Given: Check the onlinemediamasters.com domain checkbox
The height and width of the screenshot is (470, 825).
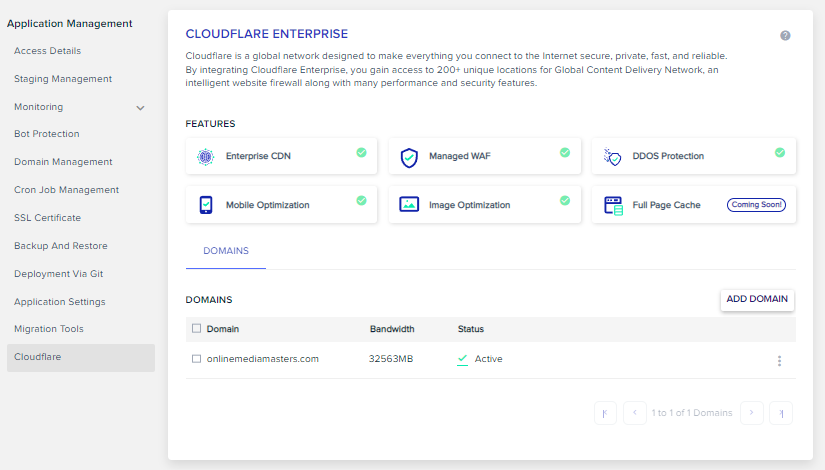Looking at the screenshot, I should [196, 359].
